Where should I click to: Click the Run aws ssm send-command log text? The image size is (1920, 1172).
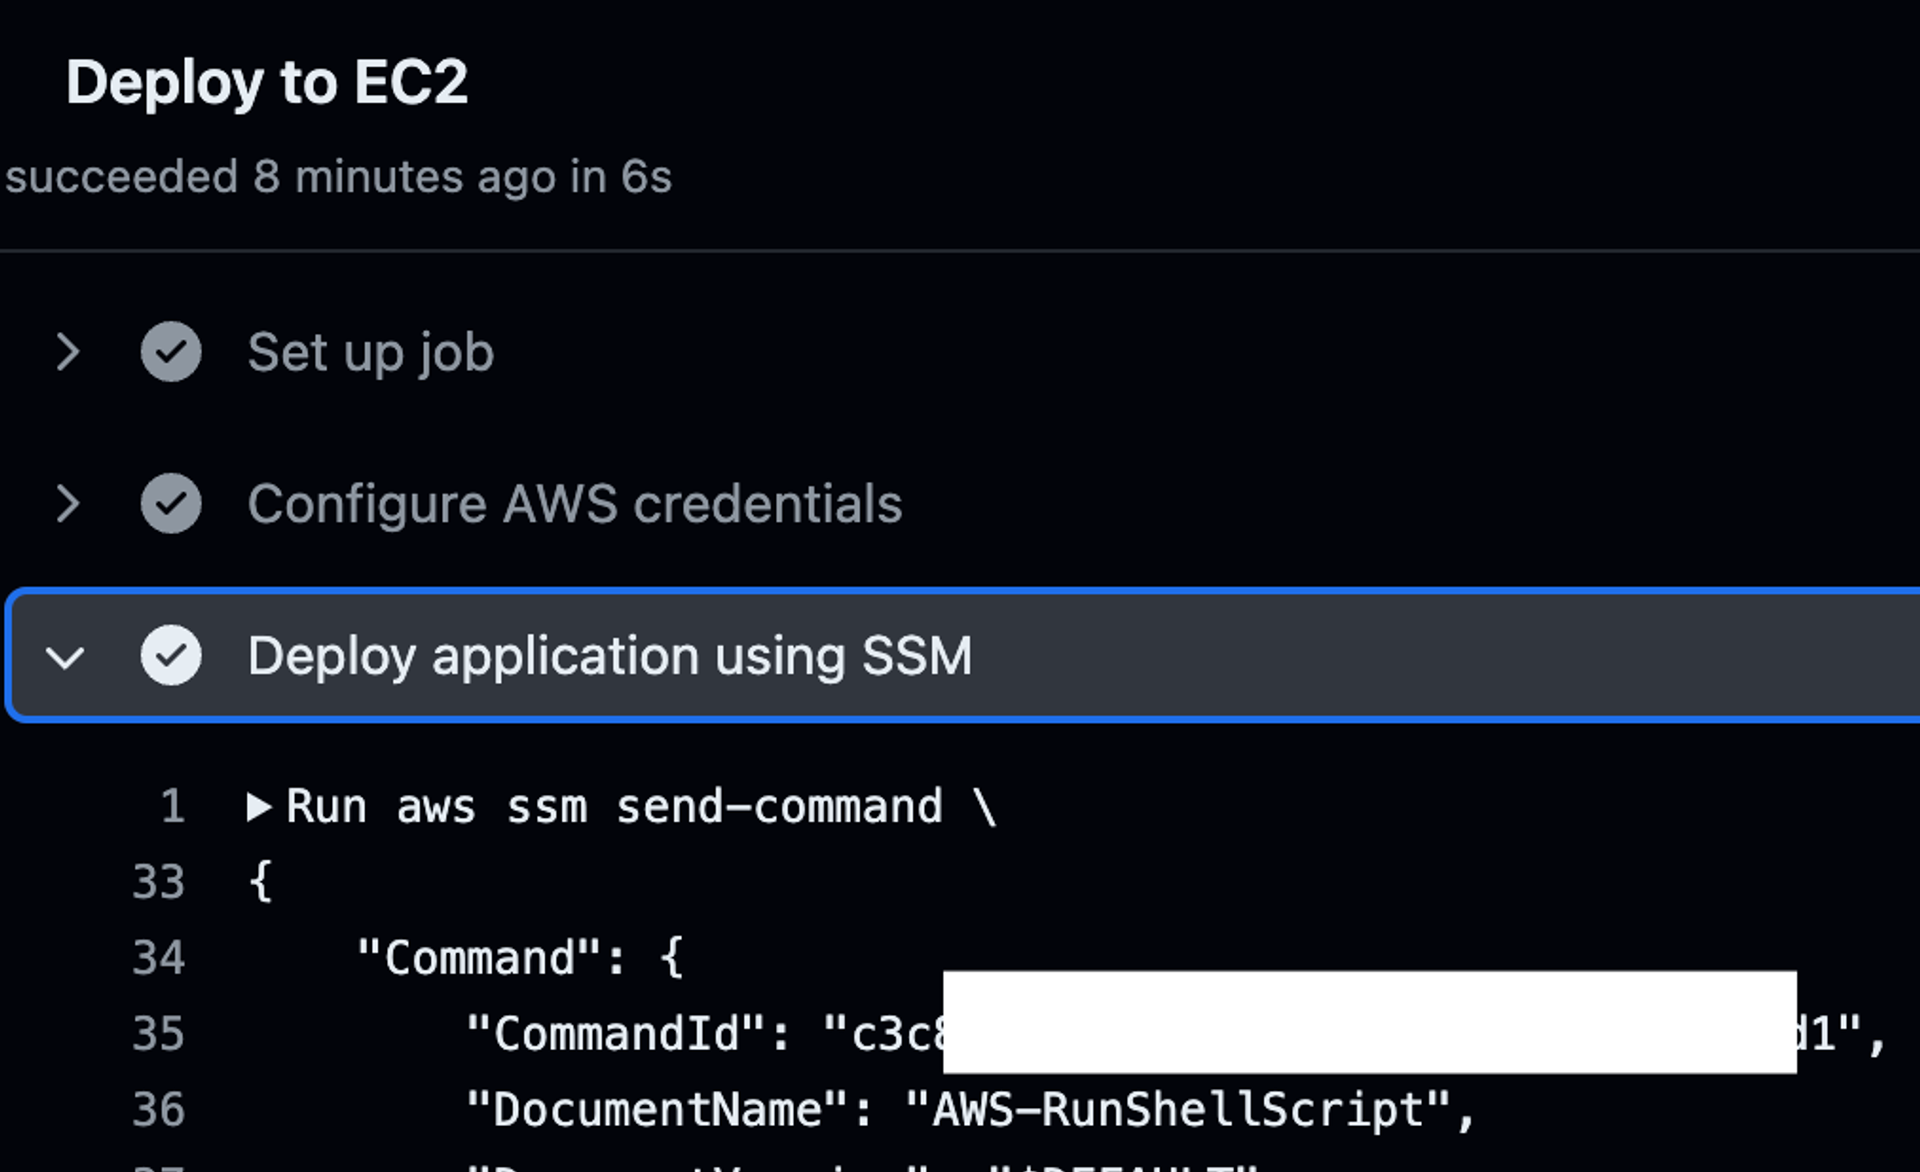[640, 807]
